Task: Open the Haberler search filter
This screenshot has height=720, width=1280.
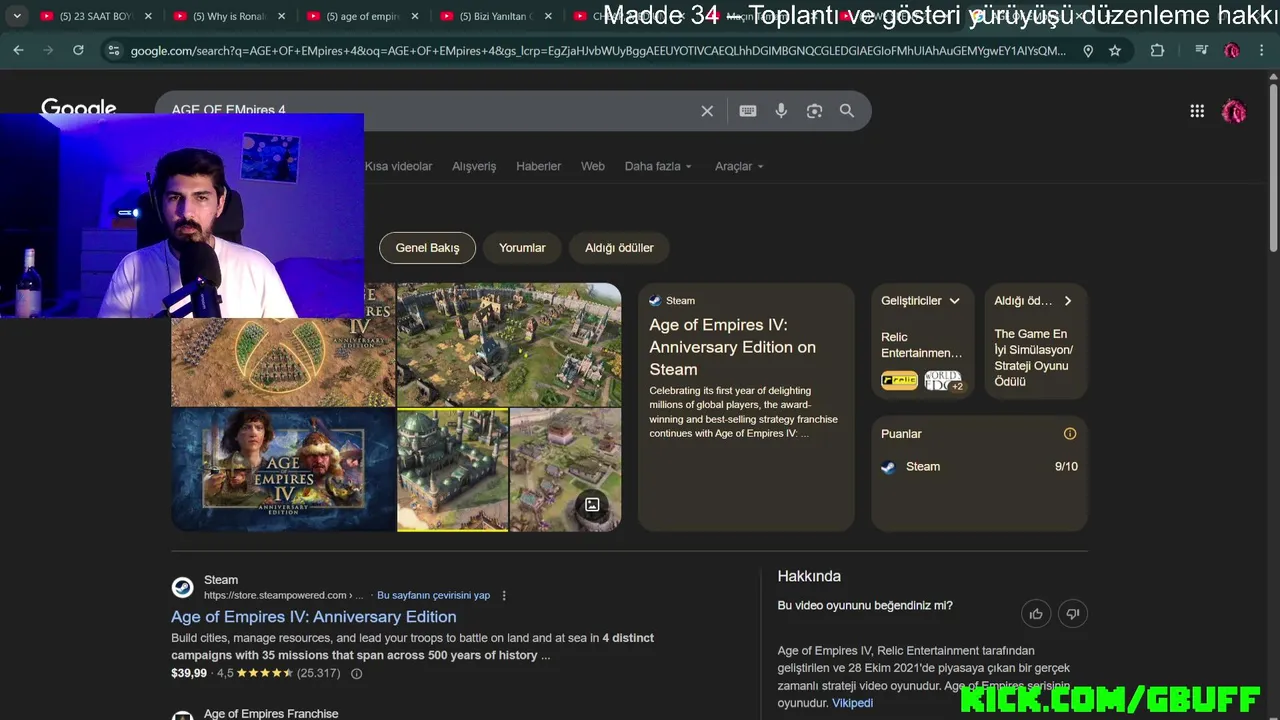Action: [538, 166]
